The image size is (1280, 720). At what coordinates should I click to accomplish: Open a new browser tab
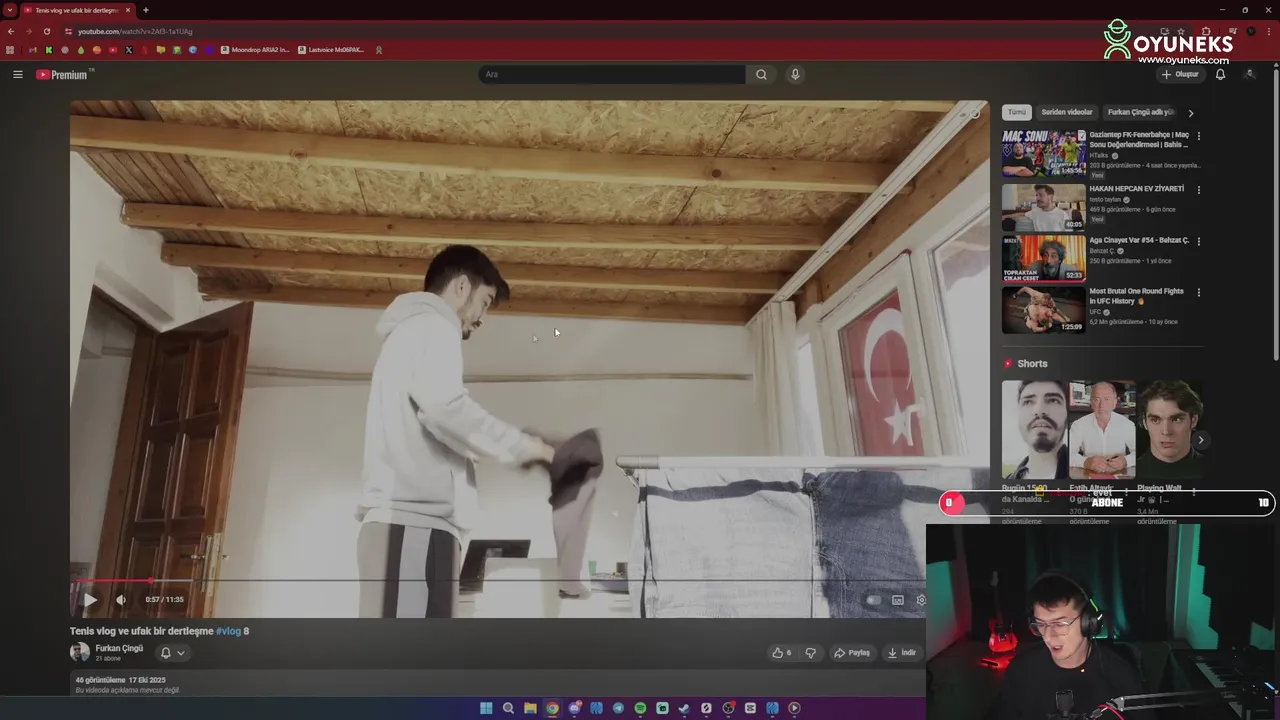[x=146, y=10]
